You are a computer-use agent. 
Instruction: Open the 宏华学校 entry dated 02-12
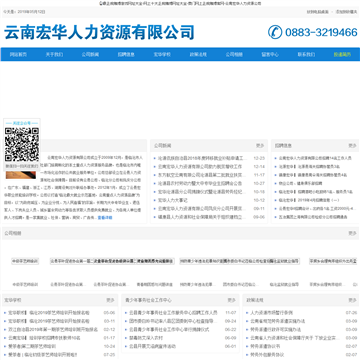tap(53, 330)
